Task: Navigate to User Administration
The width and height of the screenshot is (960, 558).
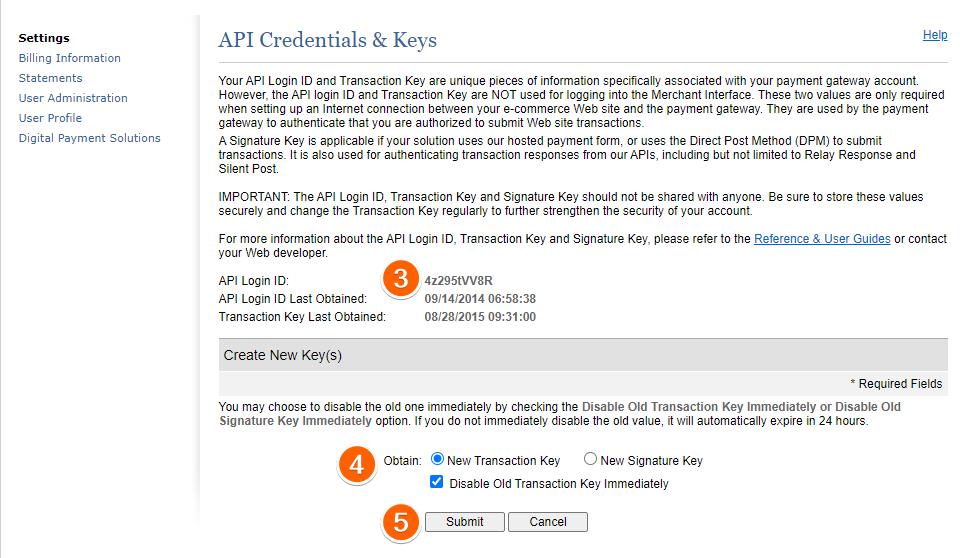Action: (73, 98)
